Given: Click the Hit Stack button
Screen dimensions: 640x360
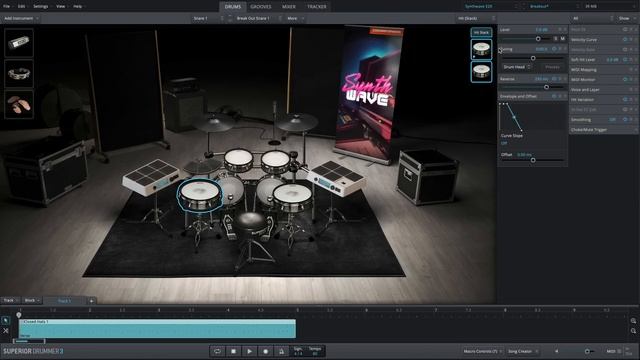Looking at the screenshot, I should click(481, 32).
